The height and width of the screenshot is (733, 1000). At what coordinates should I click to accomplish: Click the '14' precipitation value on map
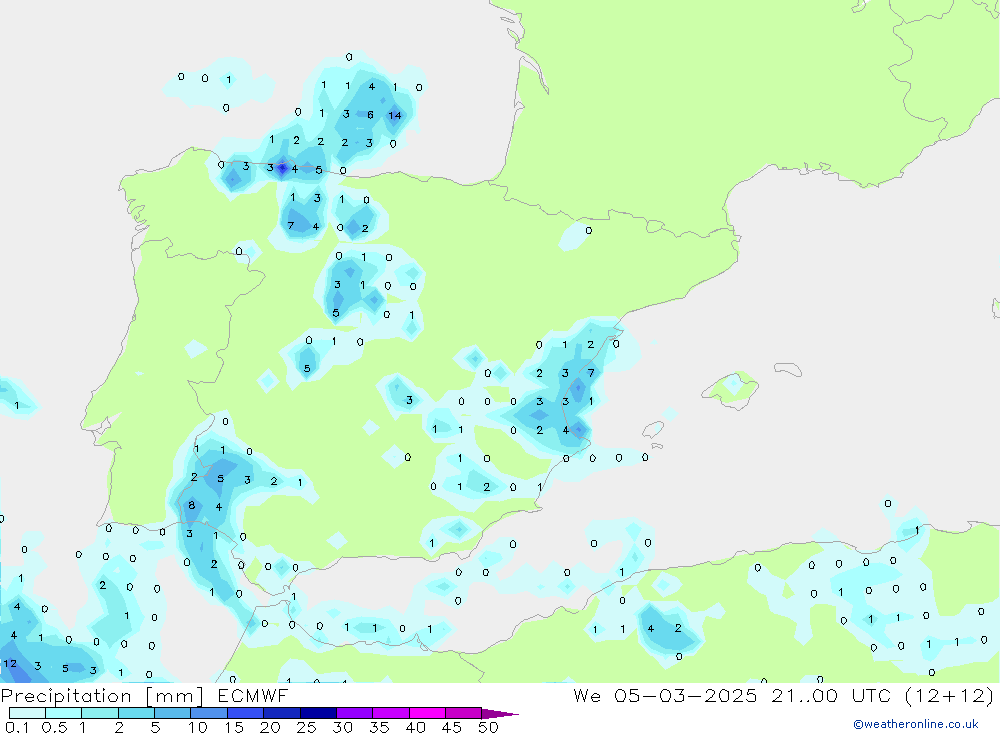(395, 115)
